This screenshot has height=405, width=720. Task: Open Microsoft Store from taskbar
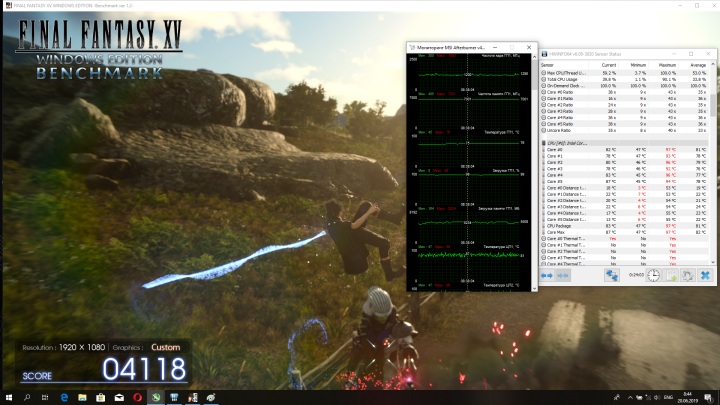(x=101, y=397)
